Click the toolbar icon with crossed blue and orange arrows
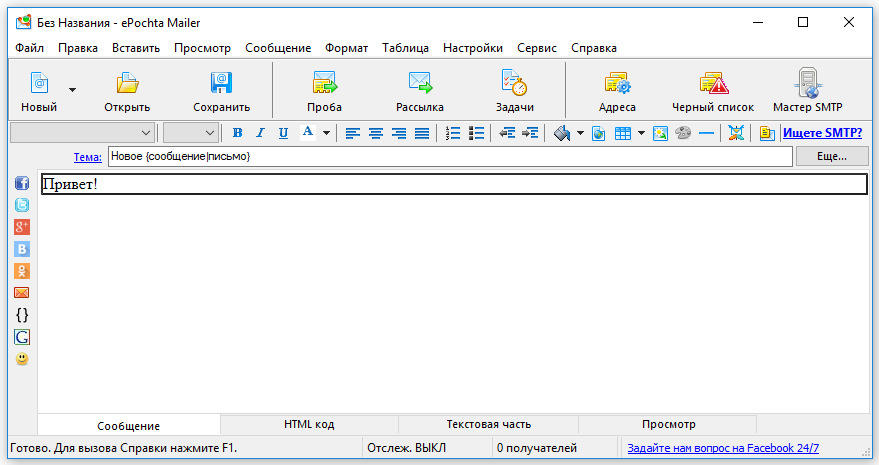The image size is (879, 465). [736, 133]
